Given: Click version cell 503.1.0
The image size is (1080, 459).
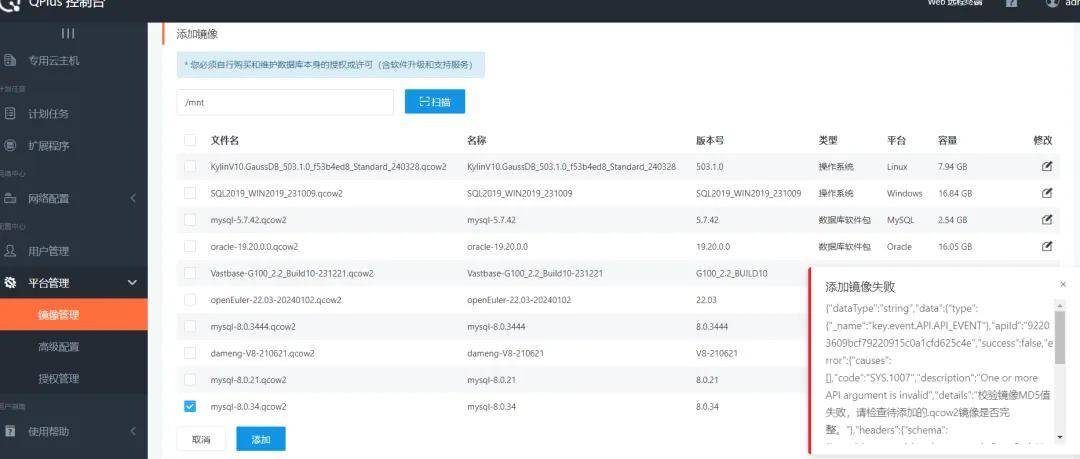Looking at the screenshot, I should click(x=709, y=167).
